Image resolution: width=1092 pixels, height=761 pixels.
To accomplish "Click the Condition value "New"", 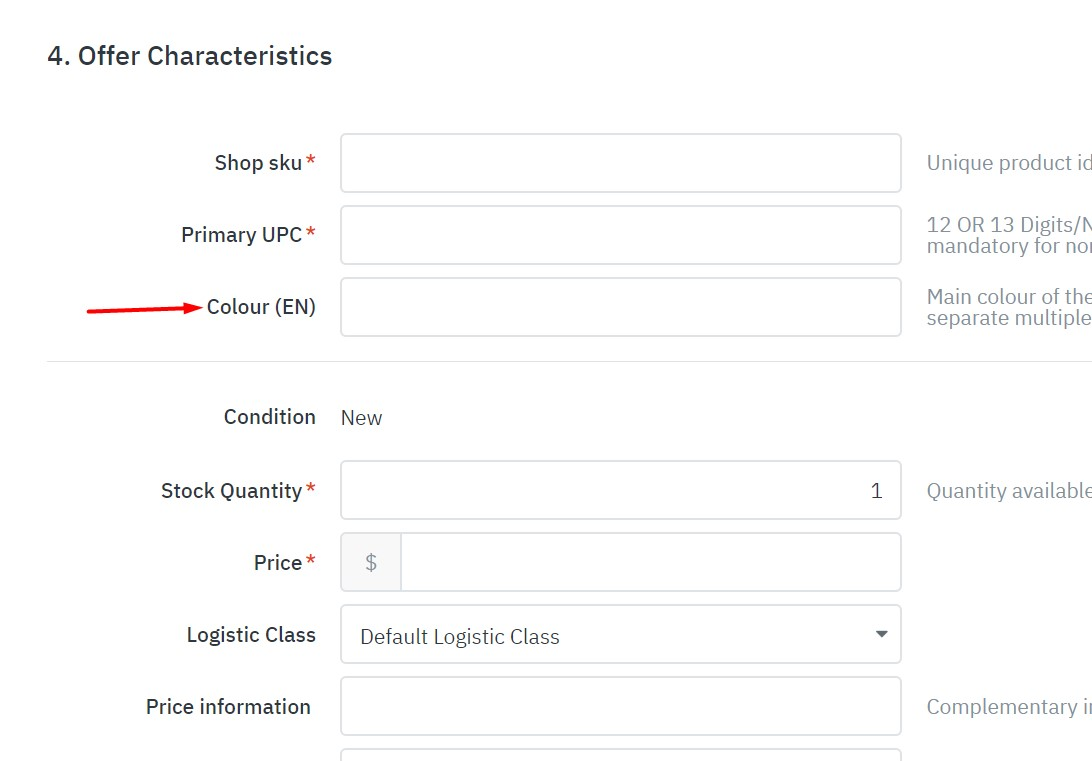I will 361,418.
